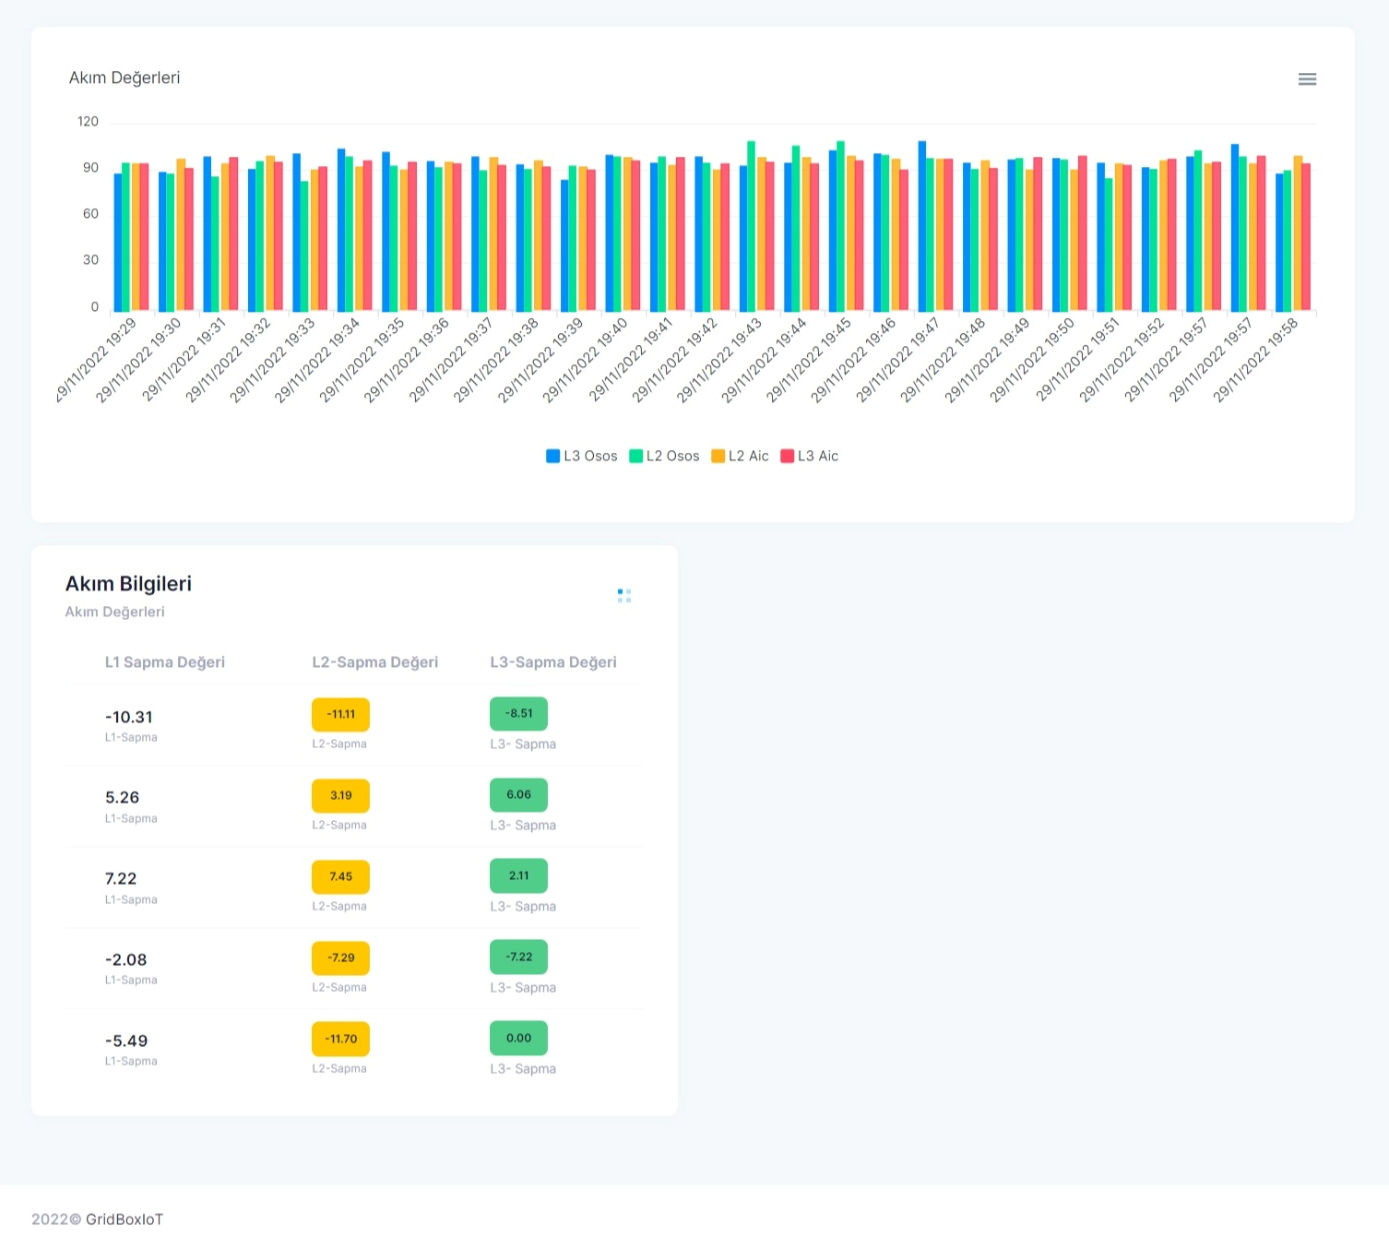
Task: Click the green 0.00 badge
Action: [518, 1038]
